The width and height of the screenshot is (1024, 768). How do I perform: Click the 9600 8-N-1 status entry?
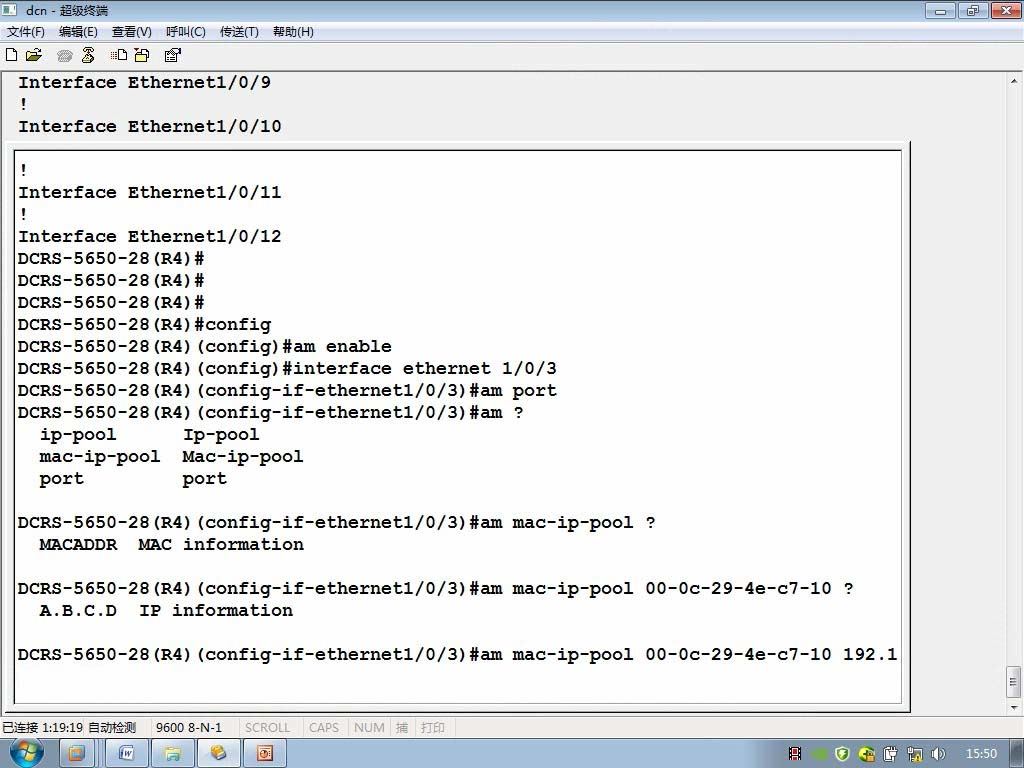tap(189, 728)
